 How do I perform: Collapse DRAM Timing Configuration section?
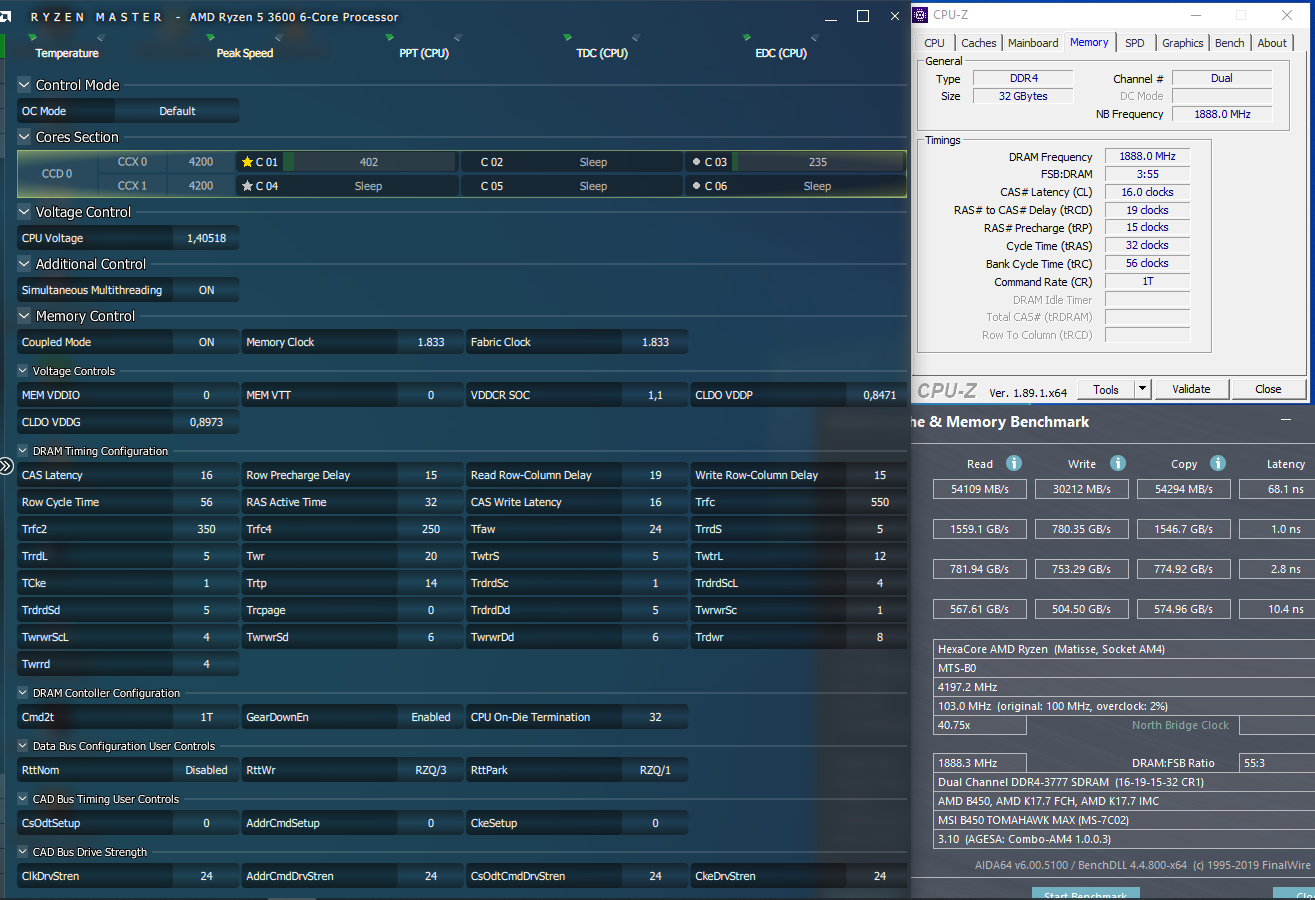[24, 451]
